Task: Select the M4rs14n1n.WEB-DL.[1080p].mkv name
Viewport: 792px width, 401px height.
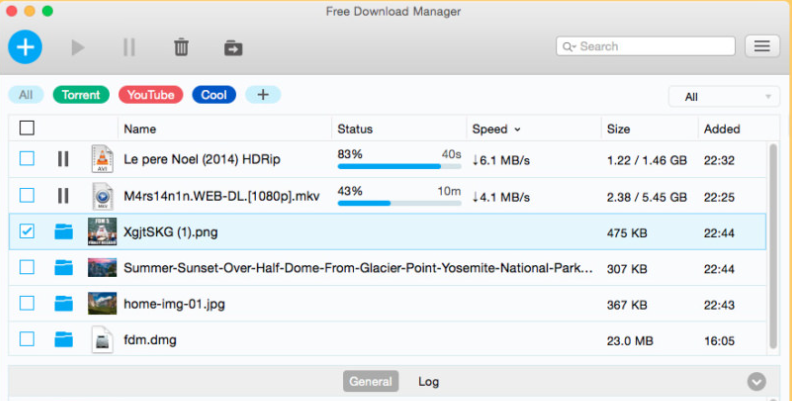Action: [221, 196]
